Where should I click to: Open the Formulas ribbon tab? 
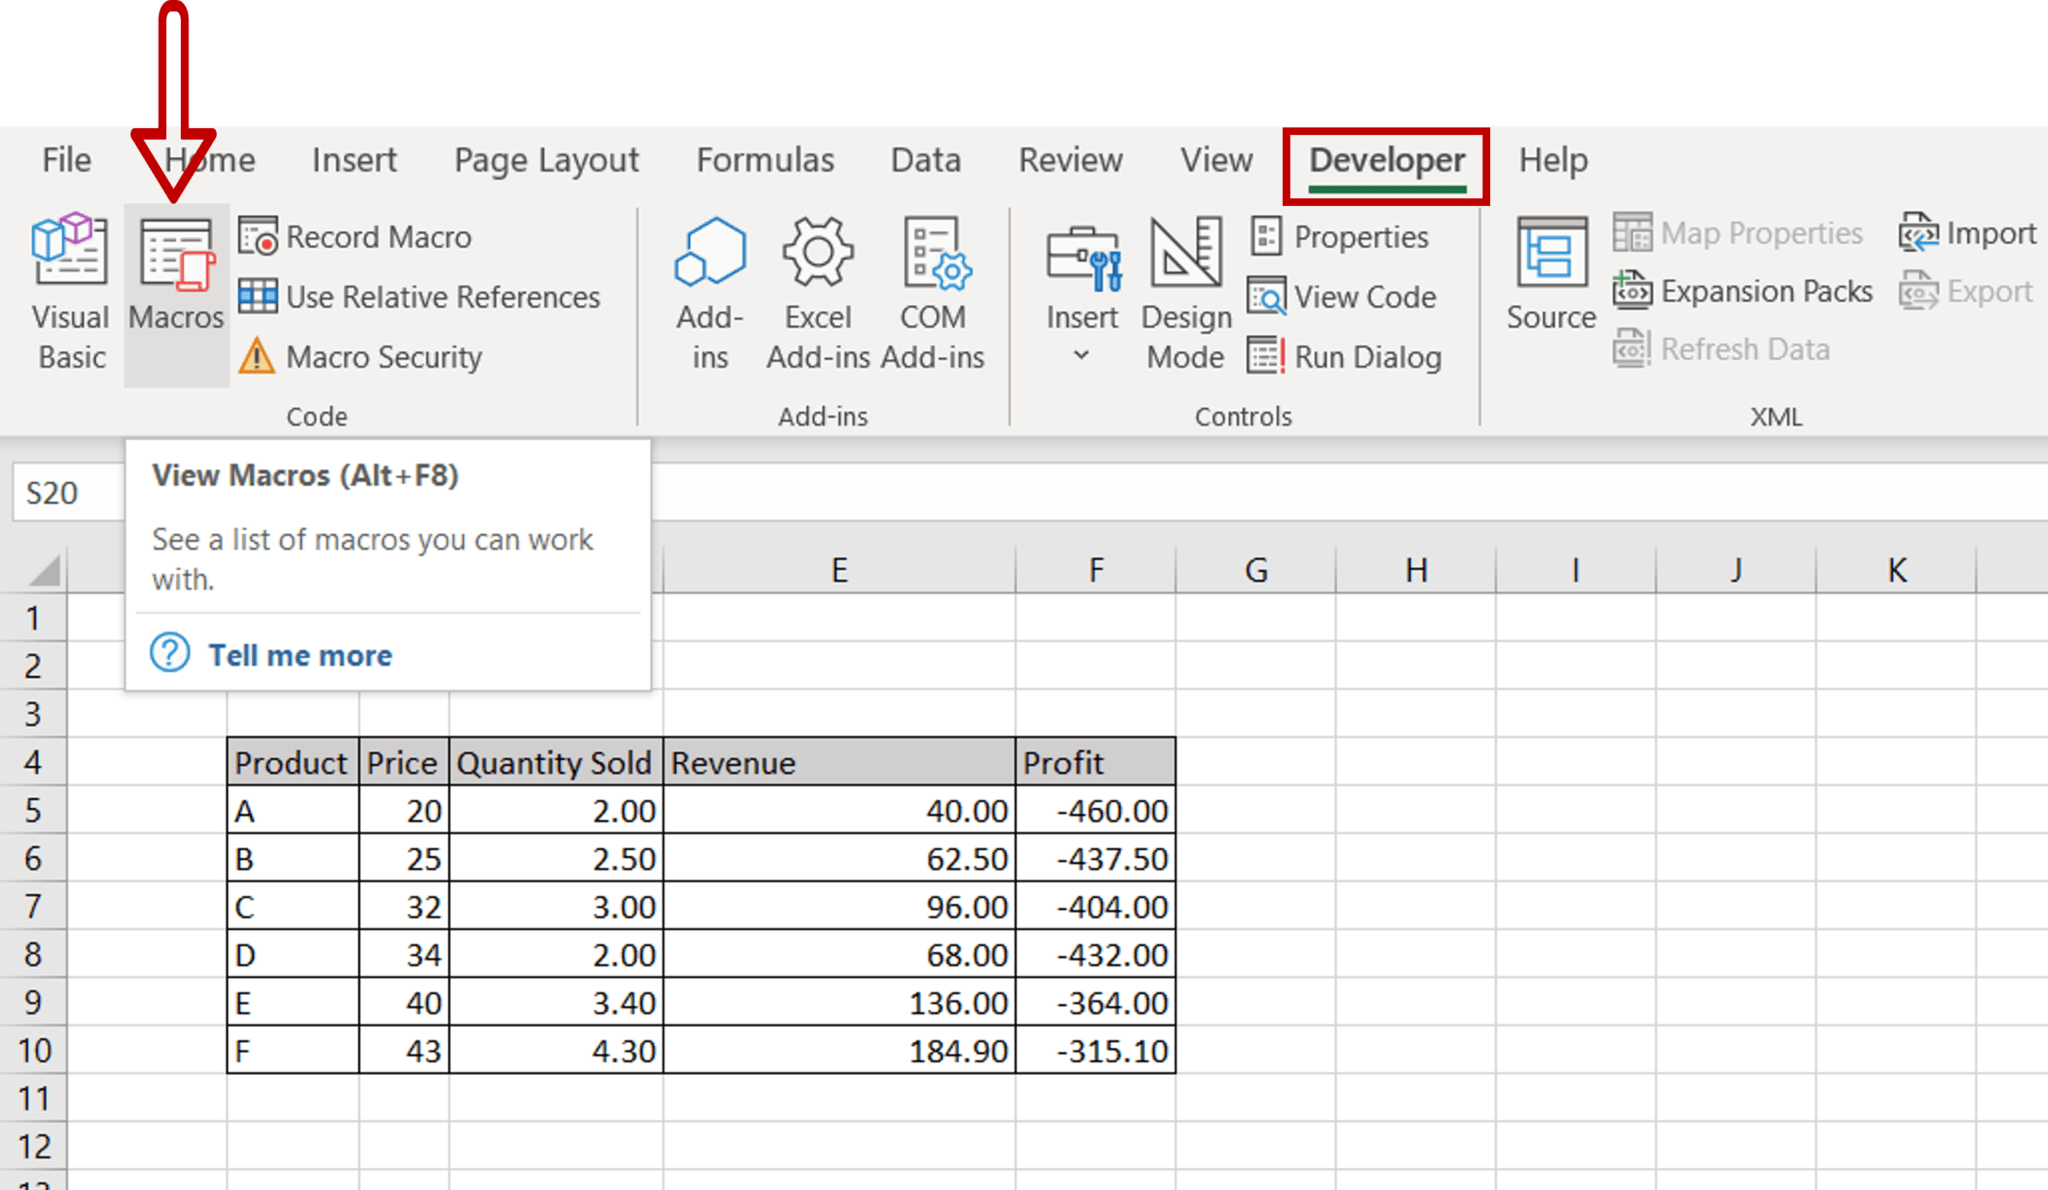pyautogui.click(x=765, y=160)
